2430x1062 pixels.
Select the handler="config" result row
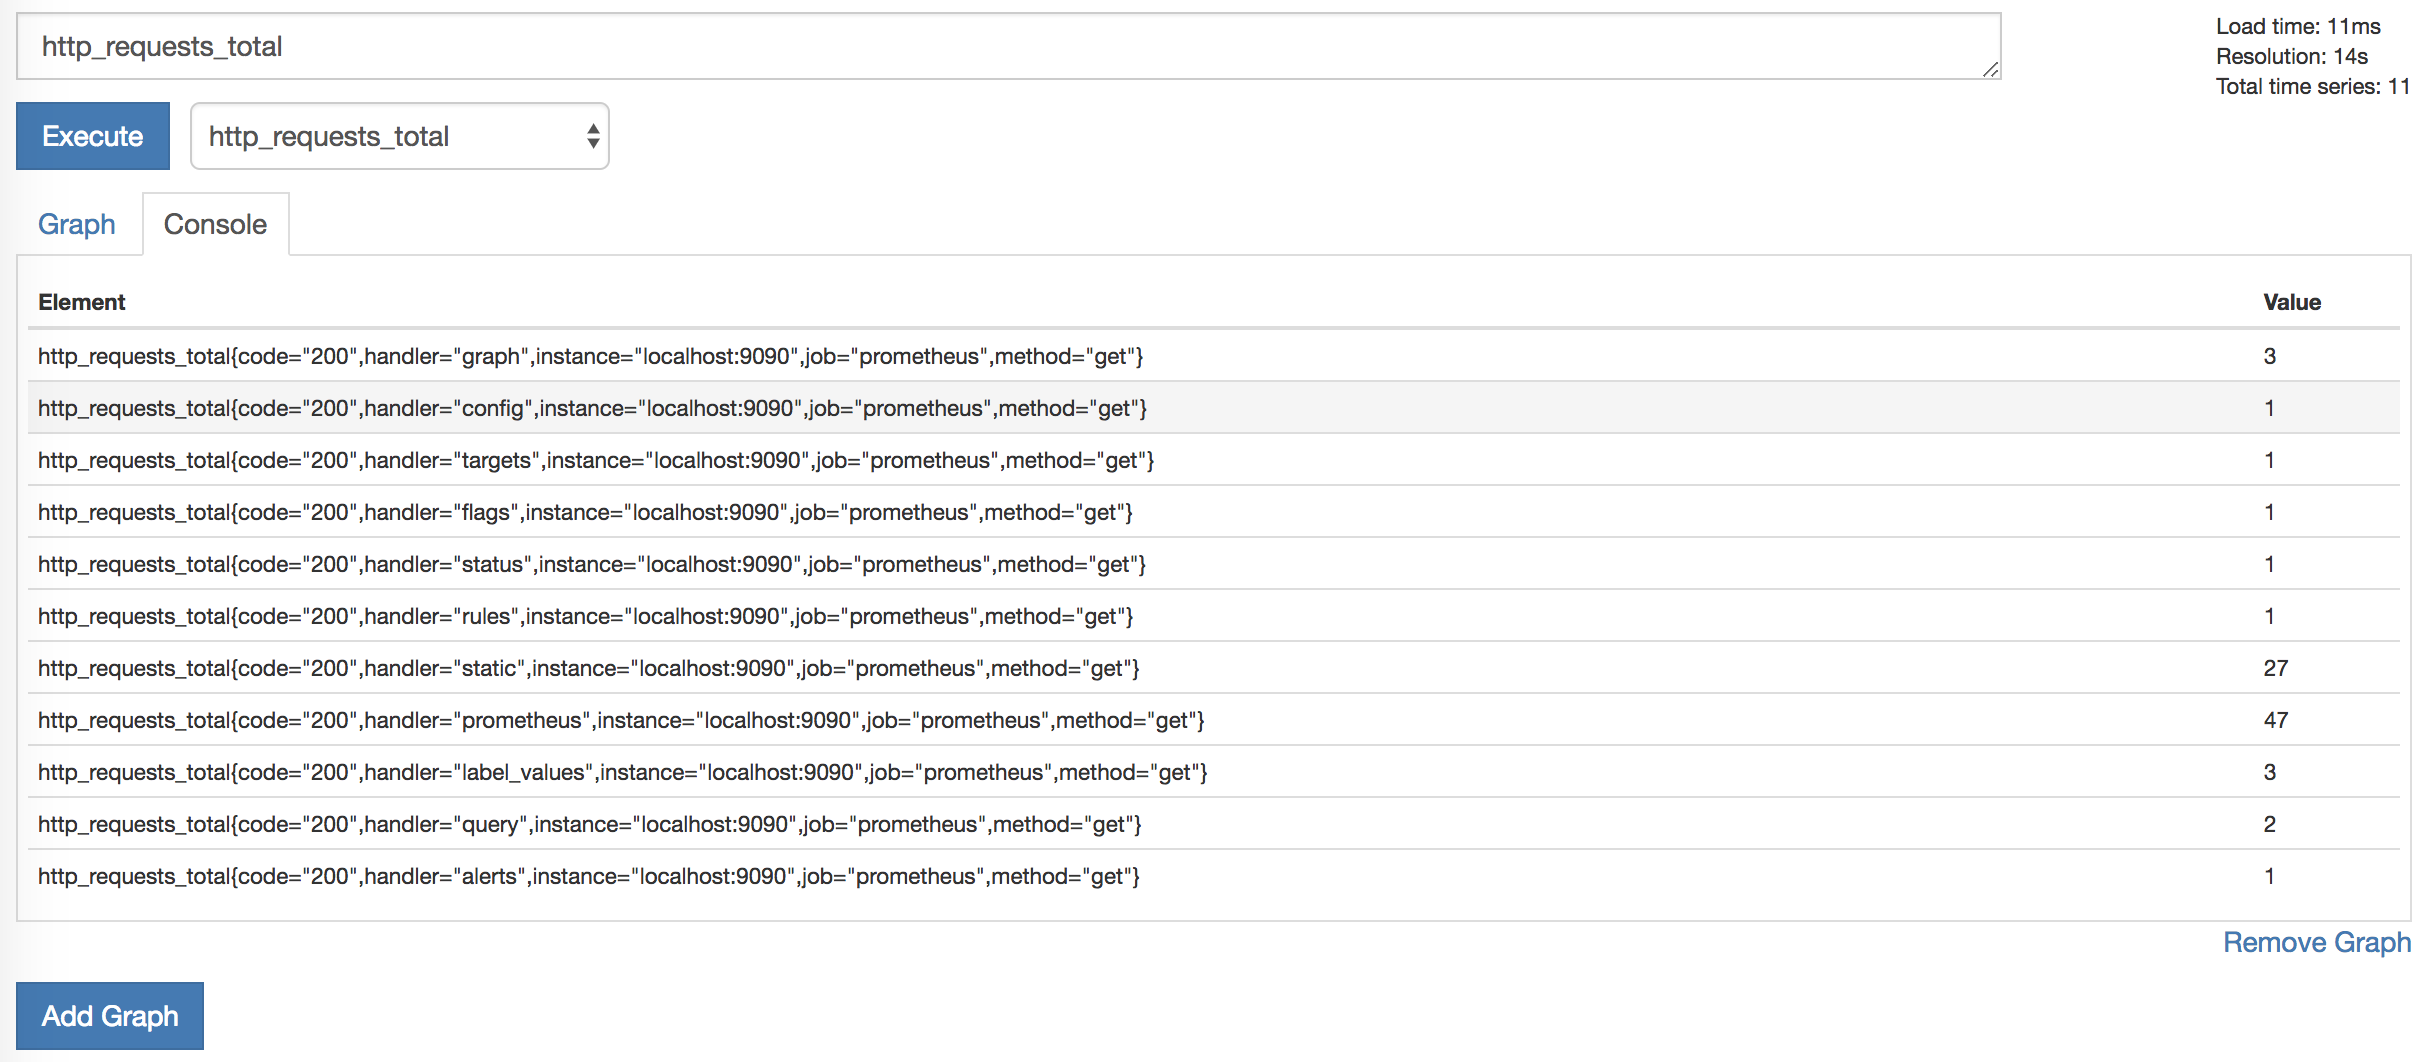(592, 408)
